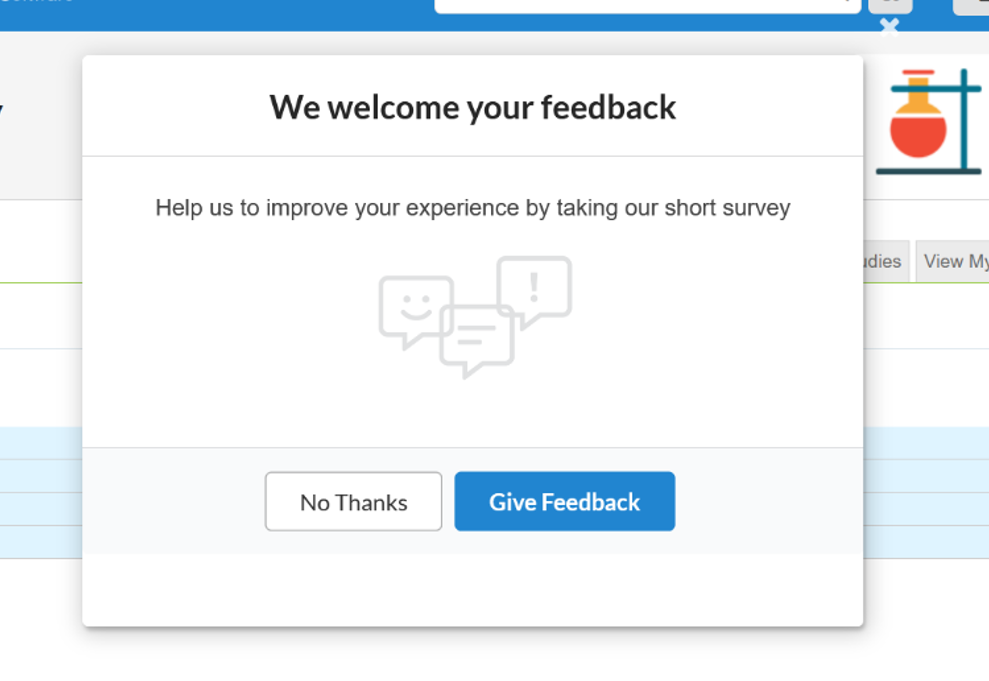Click the short survey help text
Screen dimensions: 989x681
click(472, 208)
